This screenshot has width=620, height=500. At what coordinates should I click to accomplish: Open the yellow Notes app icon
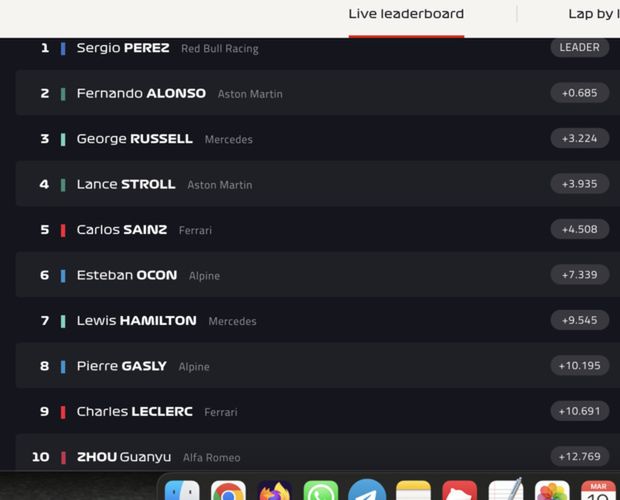coord(413,491)
